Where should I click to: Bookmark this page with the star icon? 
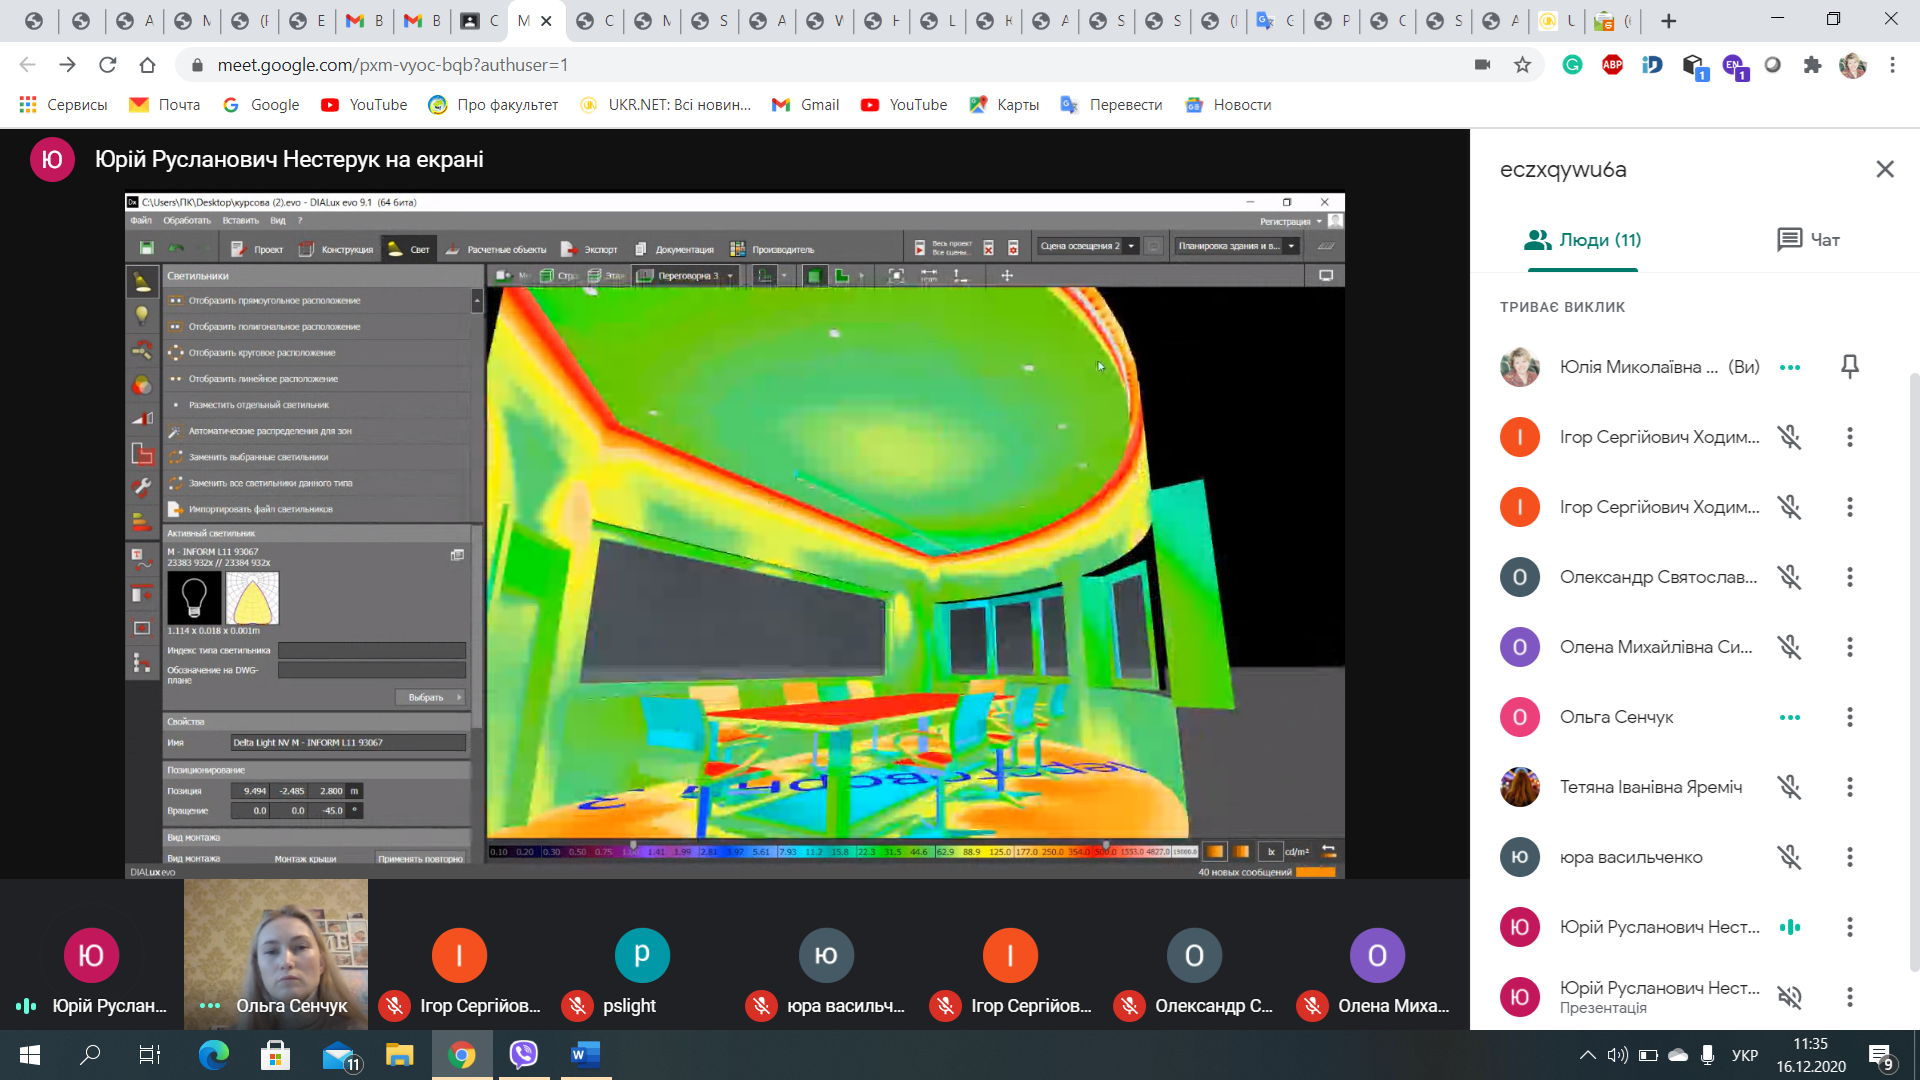[x=1522, y=65]
